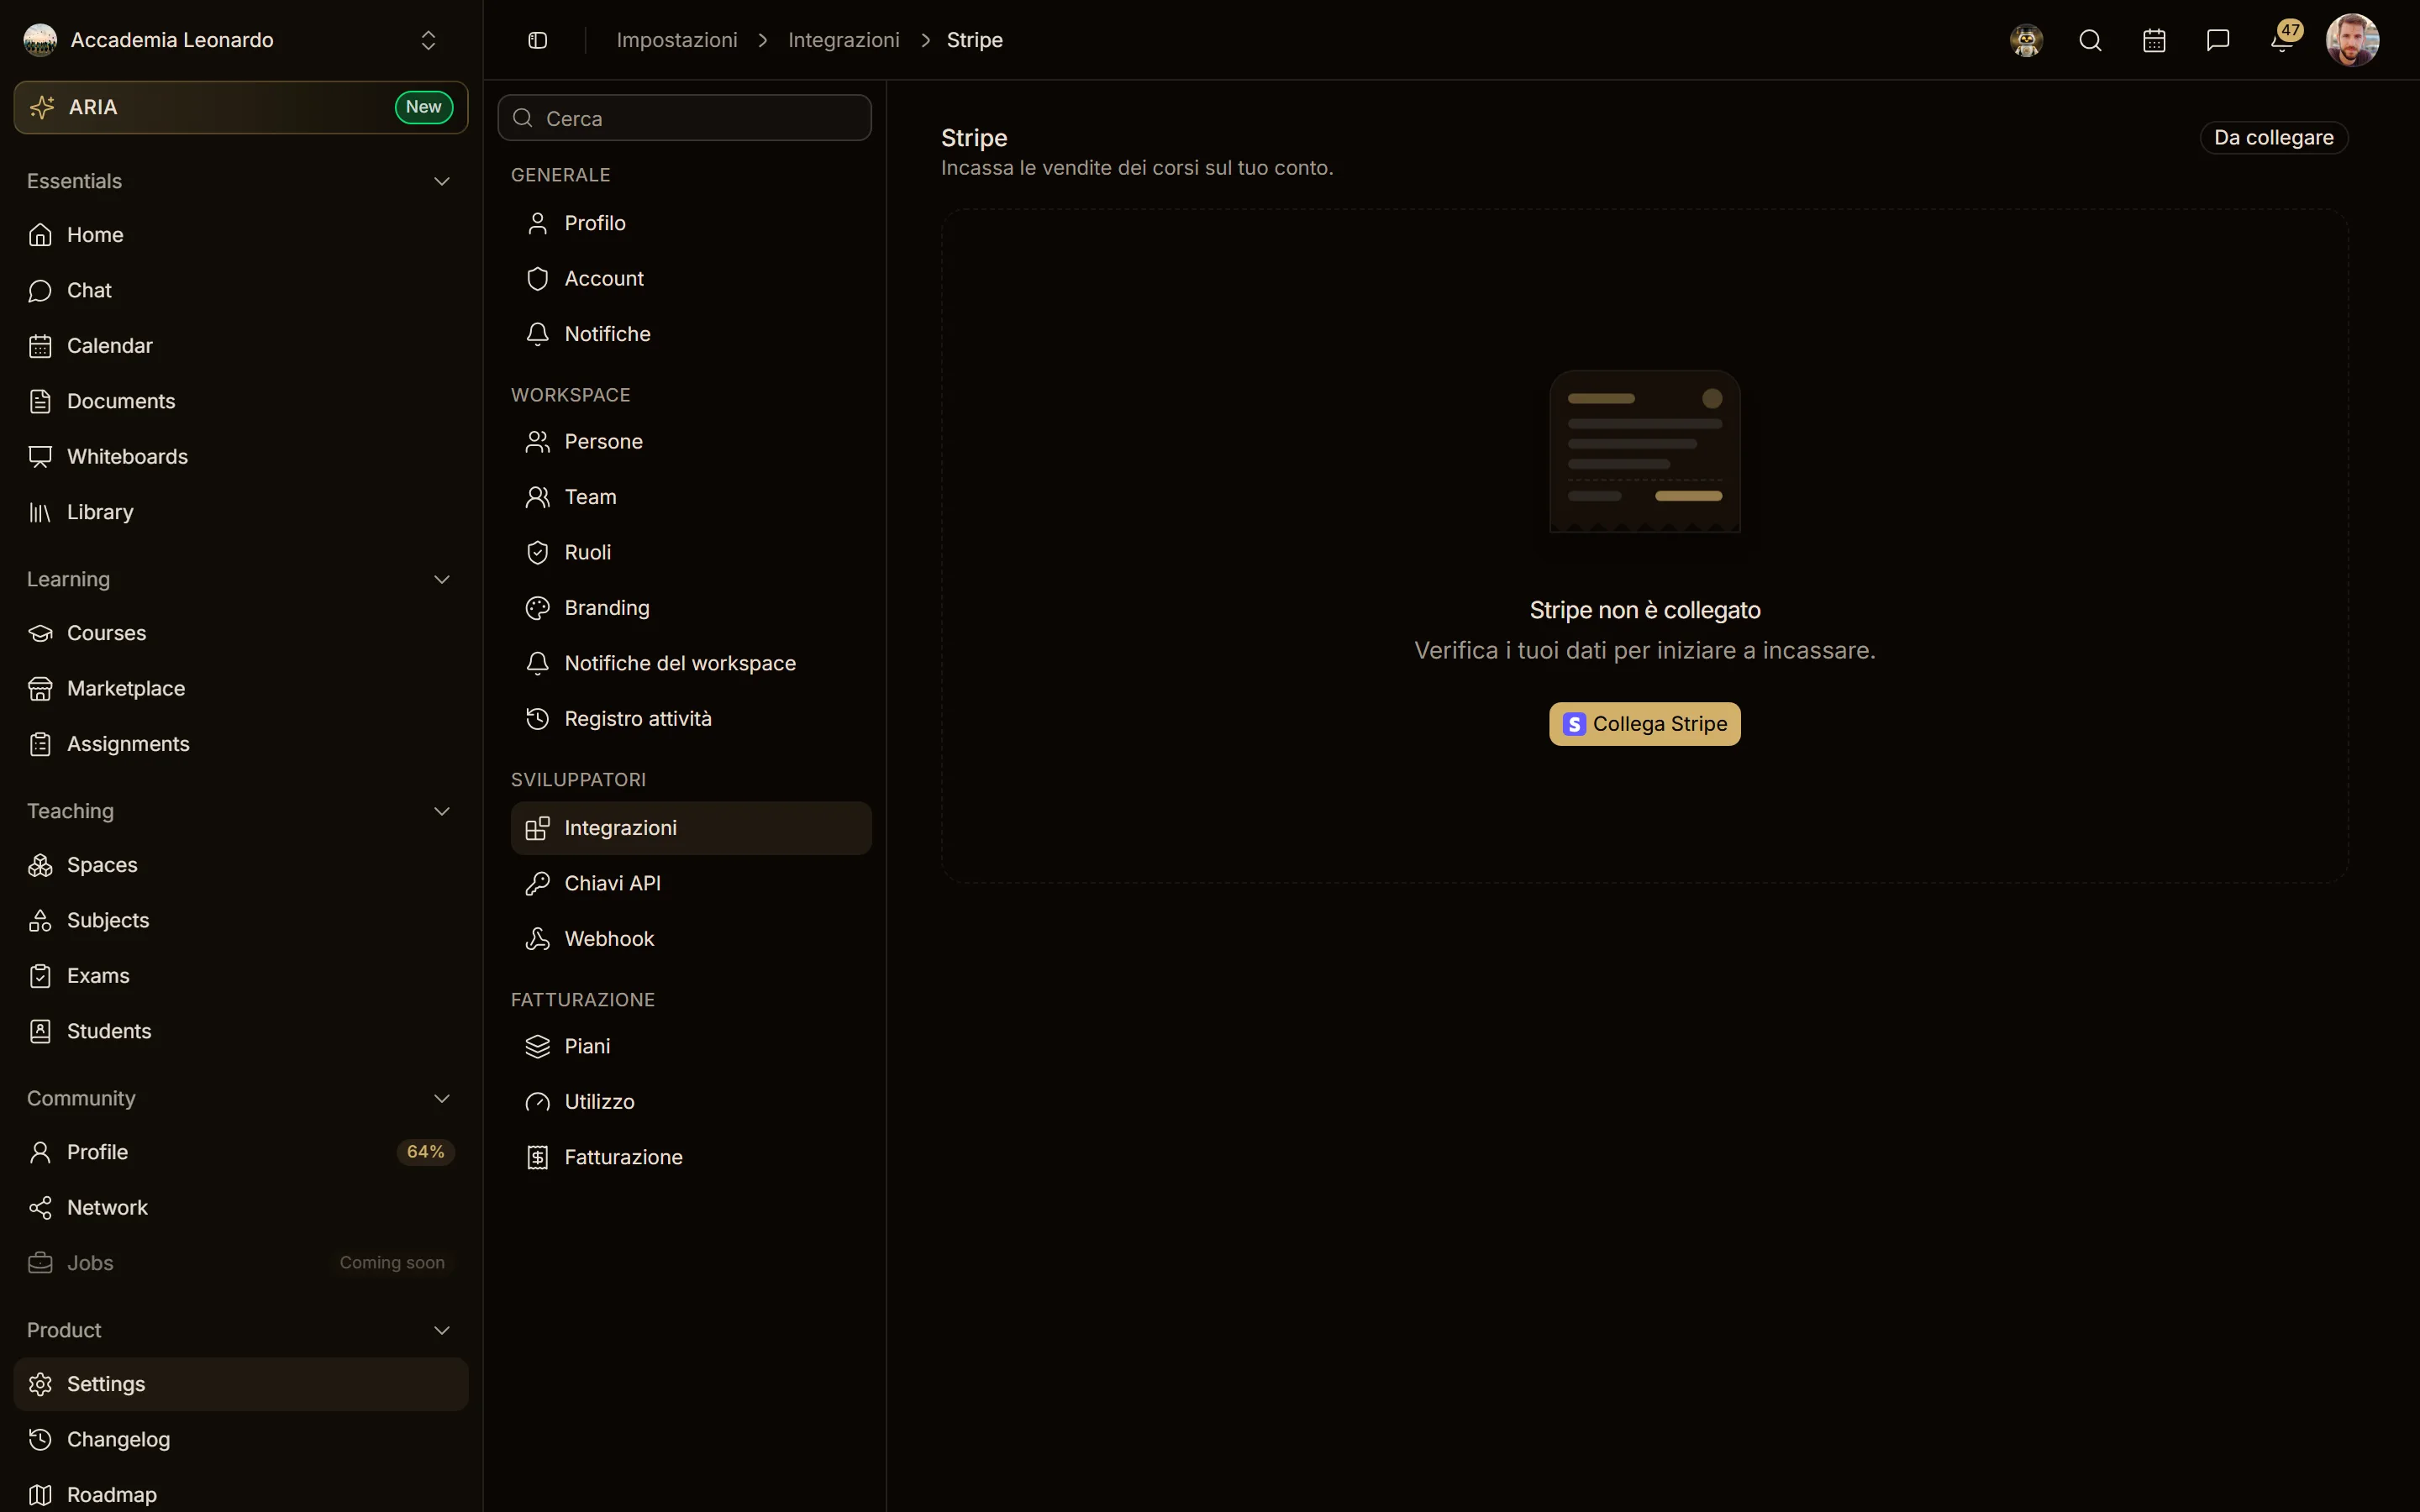The width and height of the screenshot is (2420, 1512).
Task: Click the Cerca search field
Action: [685, 118]
